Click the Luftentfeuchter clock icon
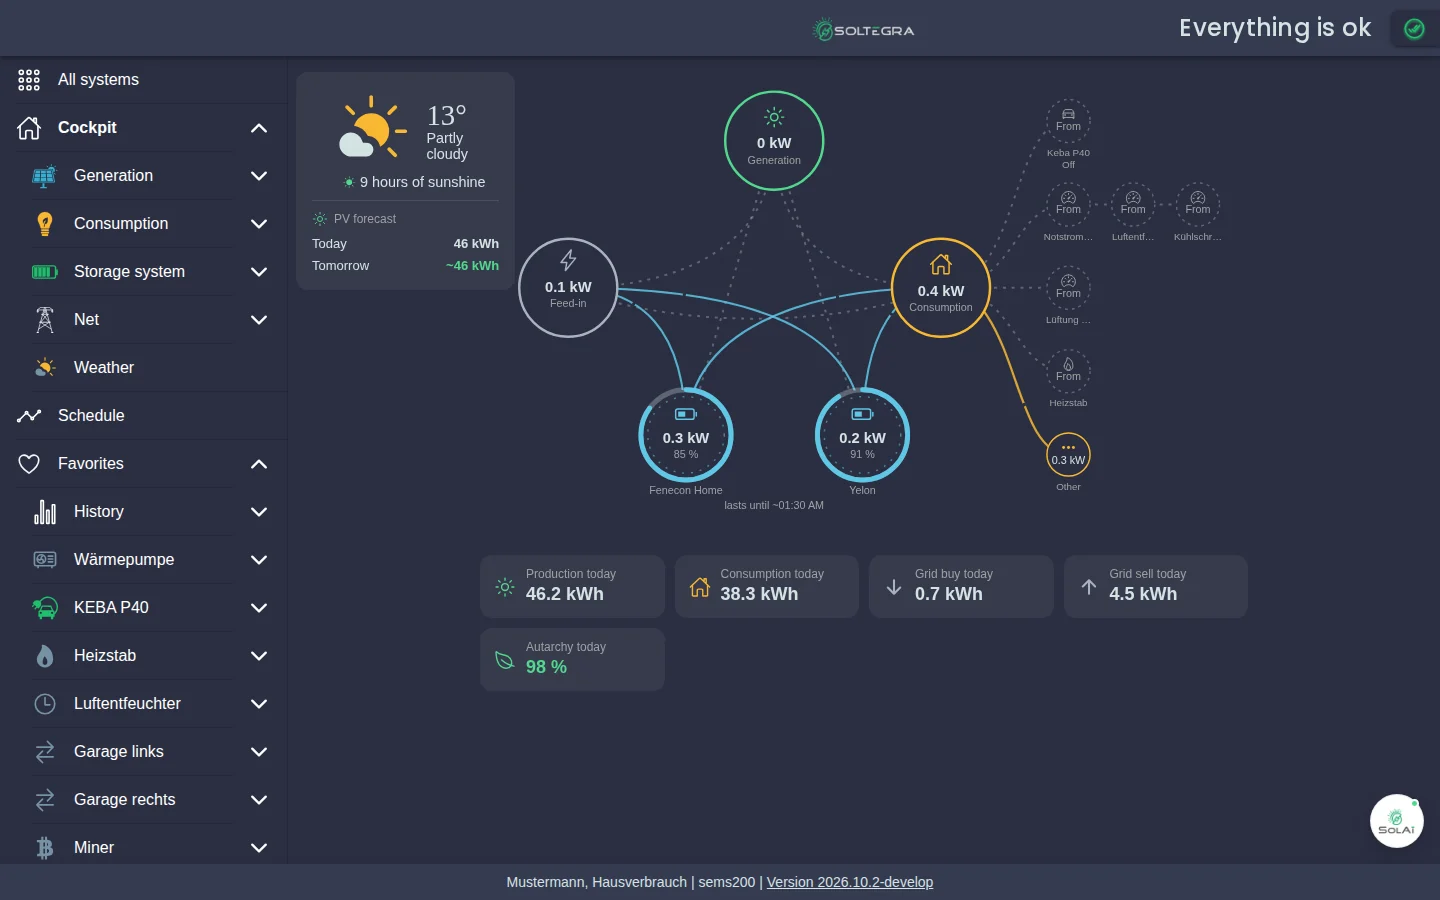Image resolution: width=1440 pixels, height=900 pixels. point(45,704)
